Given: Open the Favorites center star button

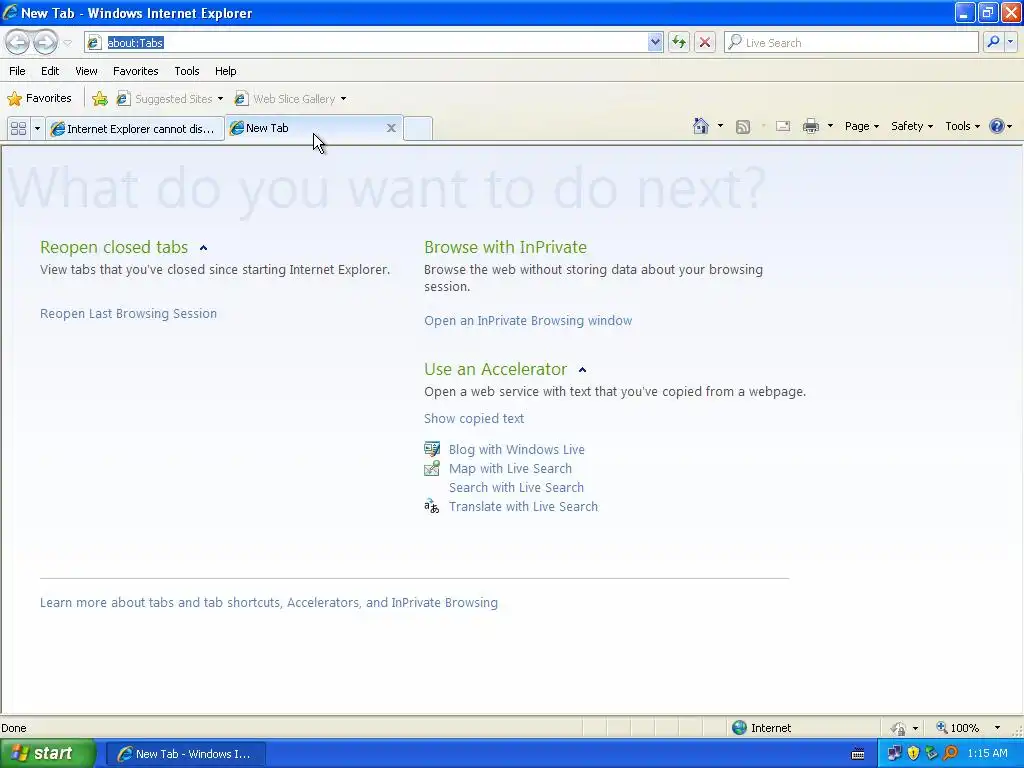Looking at the screenshot, I should click(x=39, y=99).
